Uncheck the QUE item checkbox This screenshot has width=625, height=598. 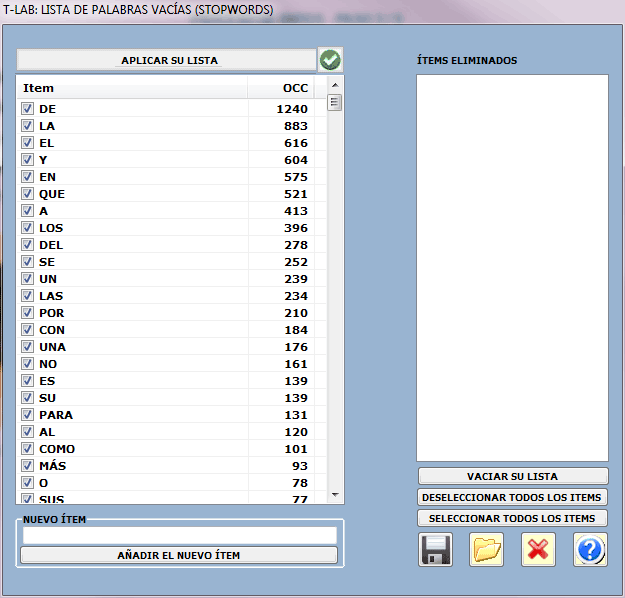(28, 194)
